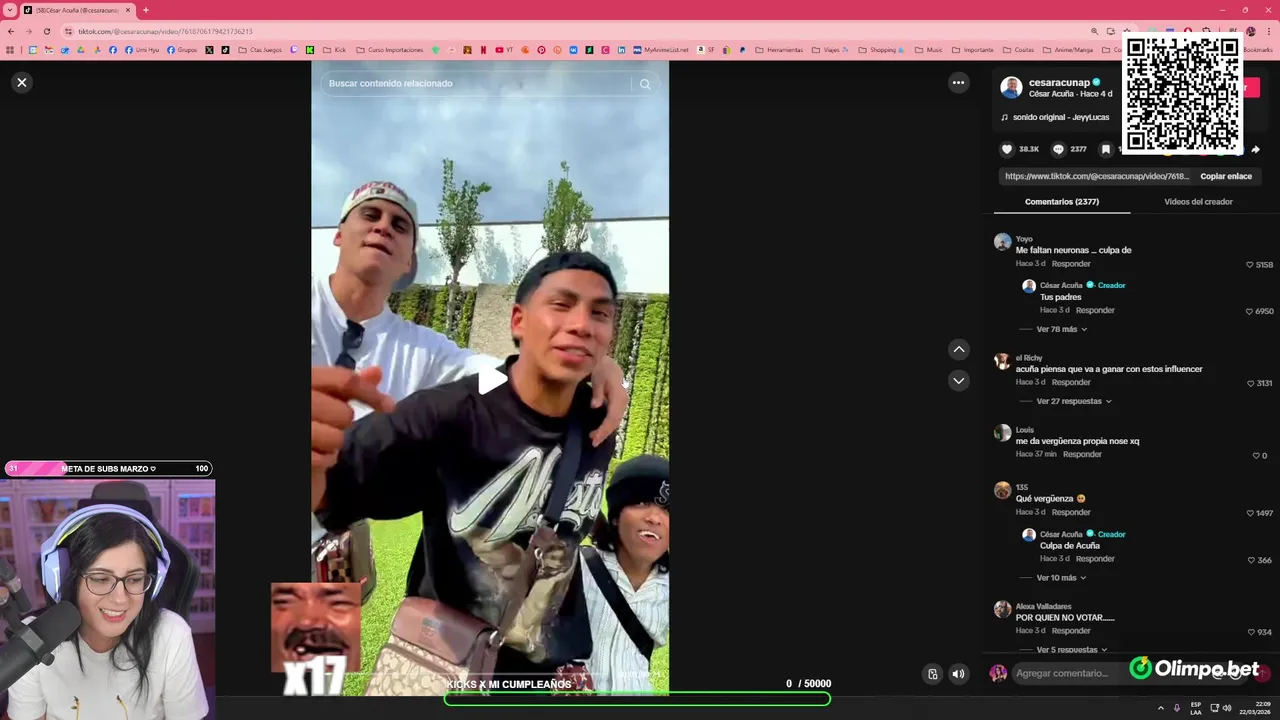This screenshot has height=720, width=1280.
Task: Like 'Qué vergüenza' comment with 1497 likes
Action: point(1250,513)
